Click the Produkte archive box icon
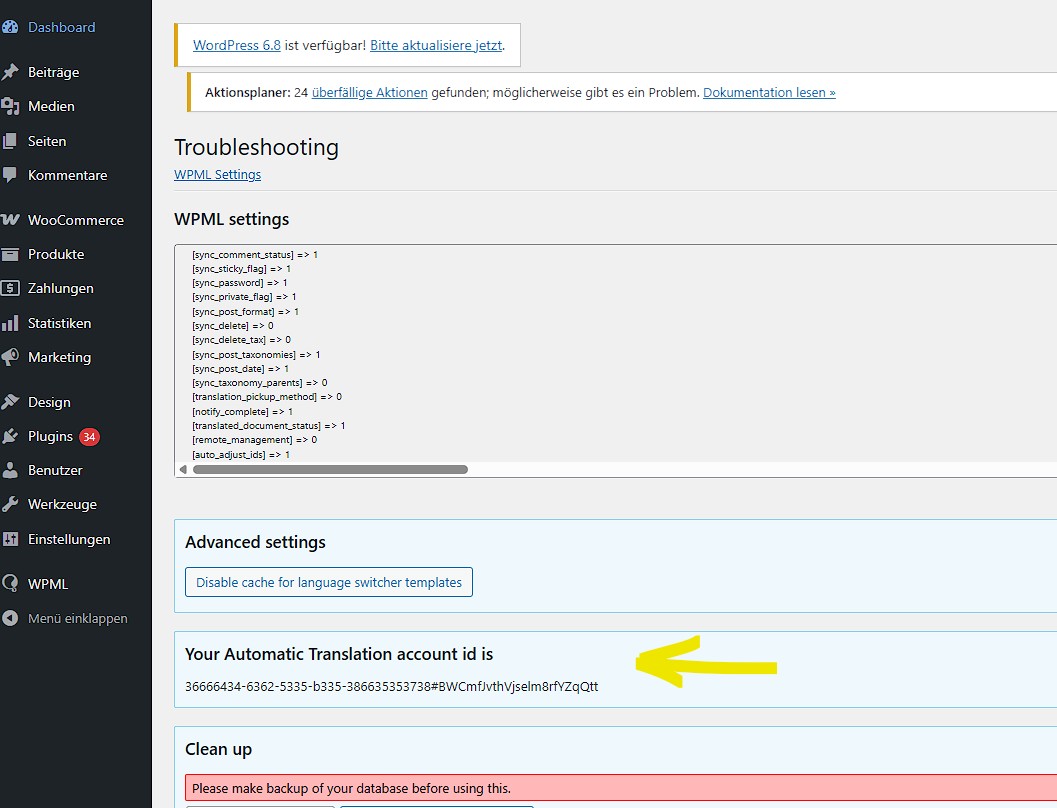The image size is (1057, 808). point(10,254)
